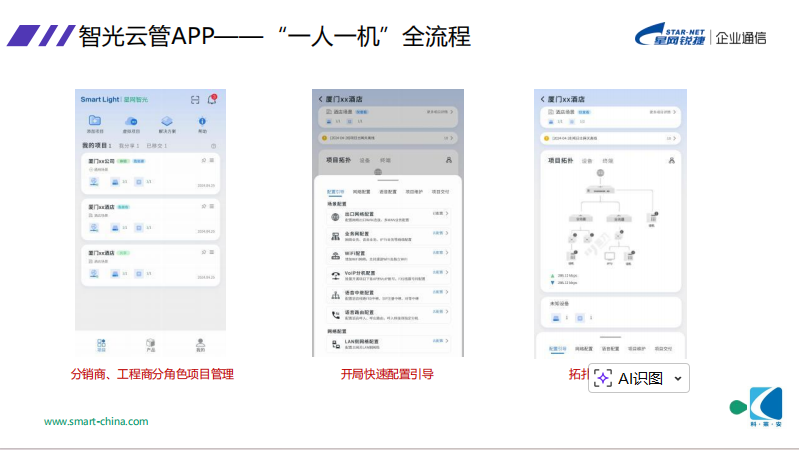Select the 我的 profile icon in bottom navigation

(200, 342)
